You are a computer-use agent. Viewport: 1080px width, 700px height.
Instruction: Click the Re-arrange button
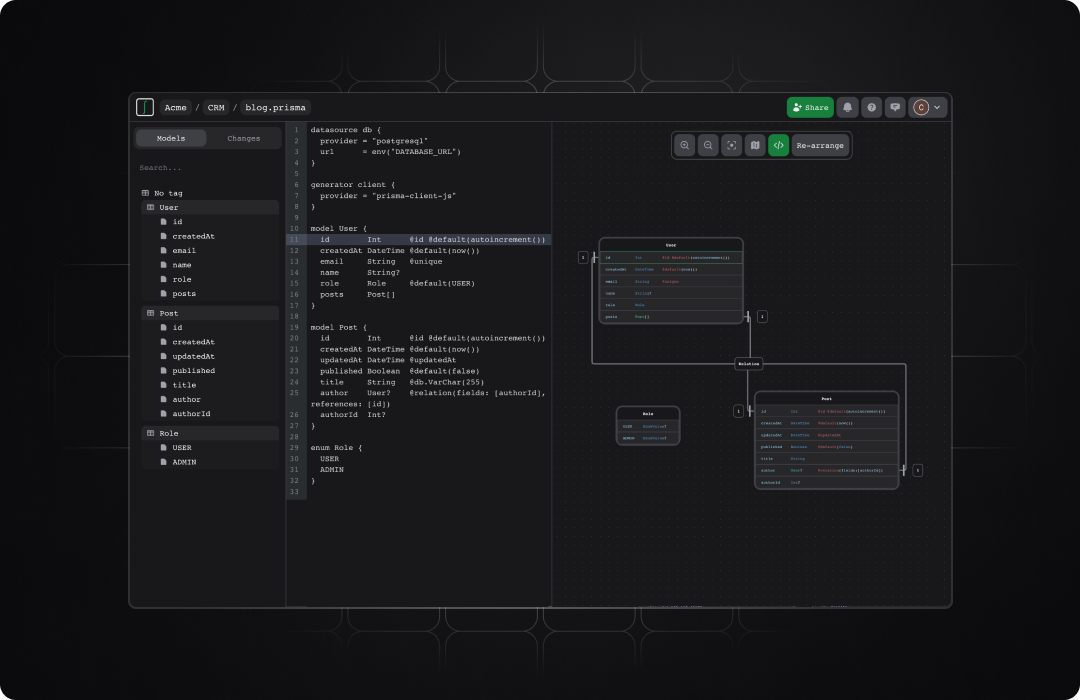tap(820, 145)
